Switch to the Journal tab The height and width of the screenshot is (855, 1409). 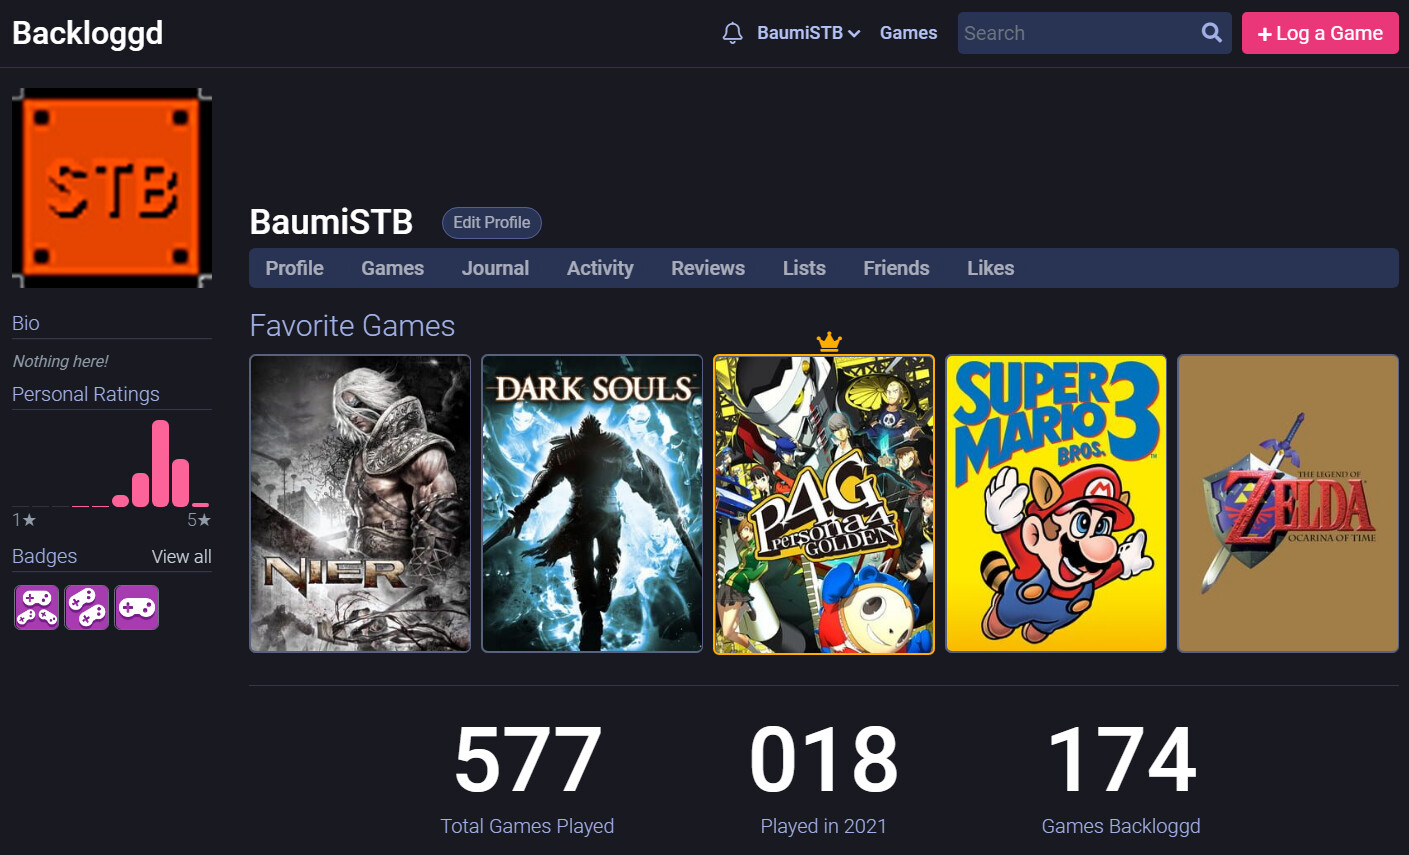coord(495,268)
